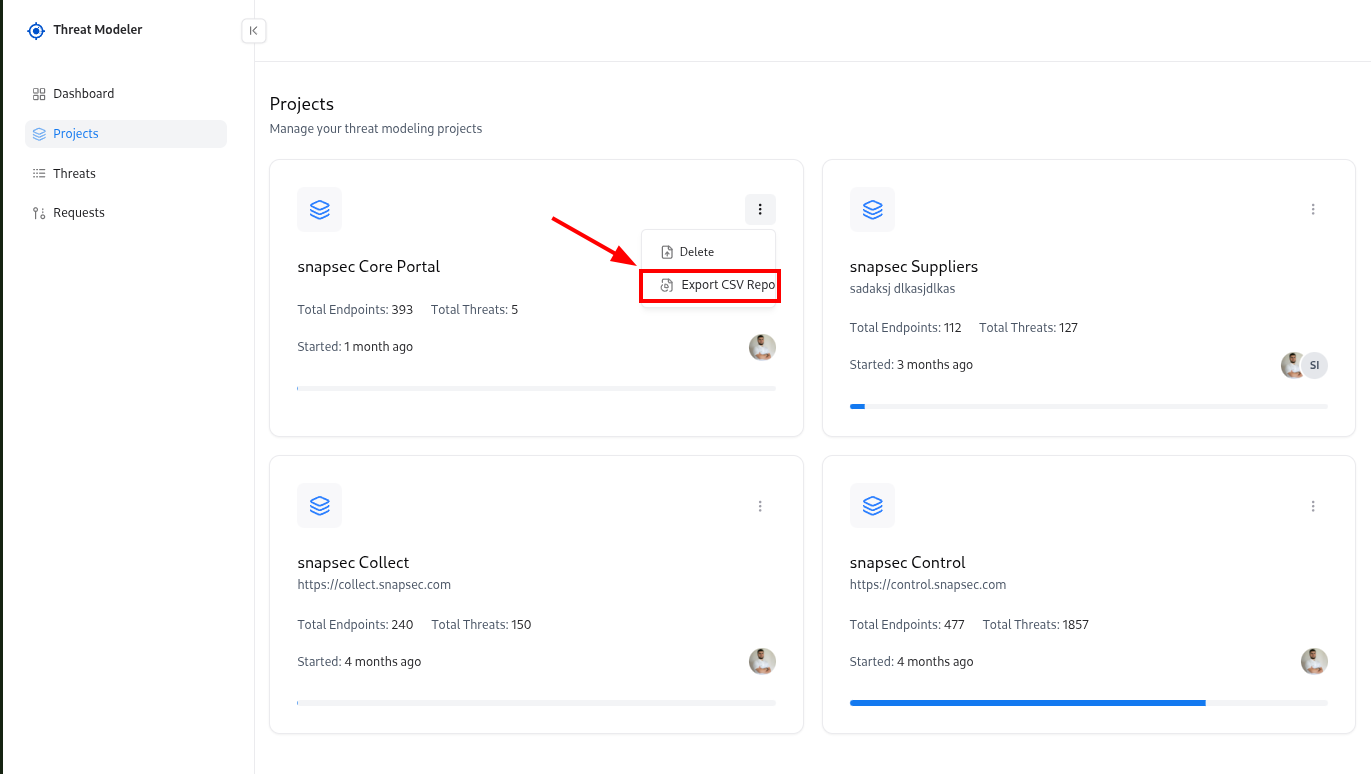
Task: Click the Dashboard grid icon in sidebar
Action: point(39,94)
